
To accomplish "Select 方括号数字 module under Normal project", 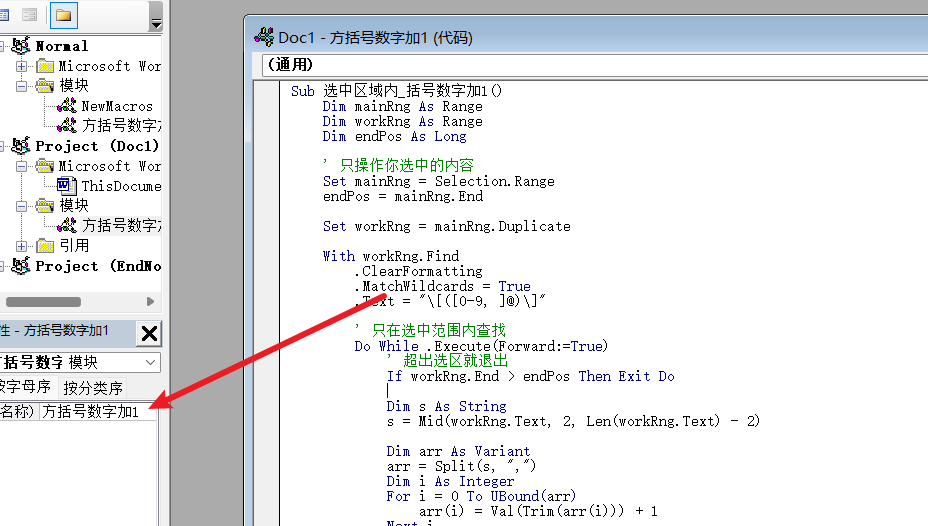I will pos(120,126).
